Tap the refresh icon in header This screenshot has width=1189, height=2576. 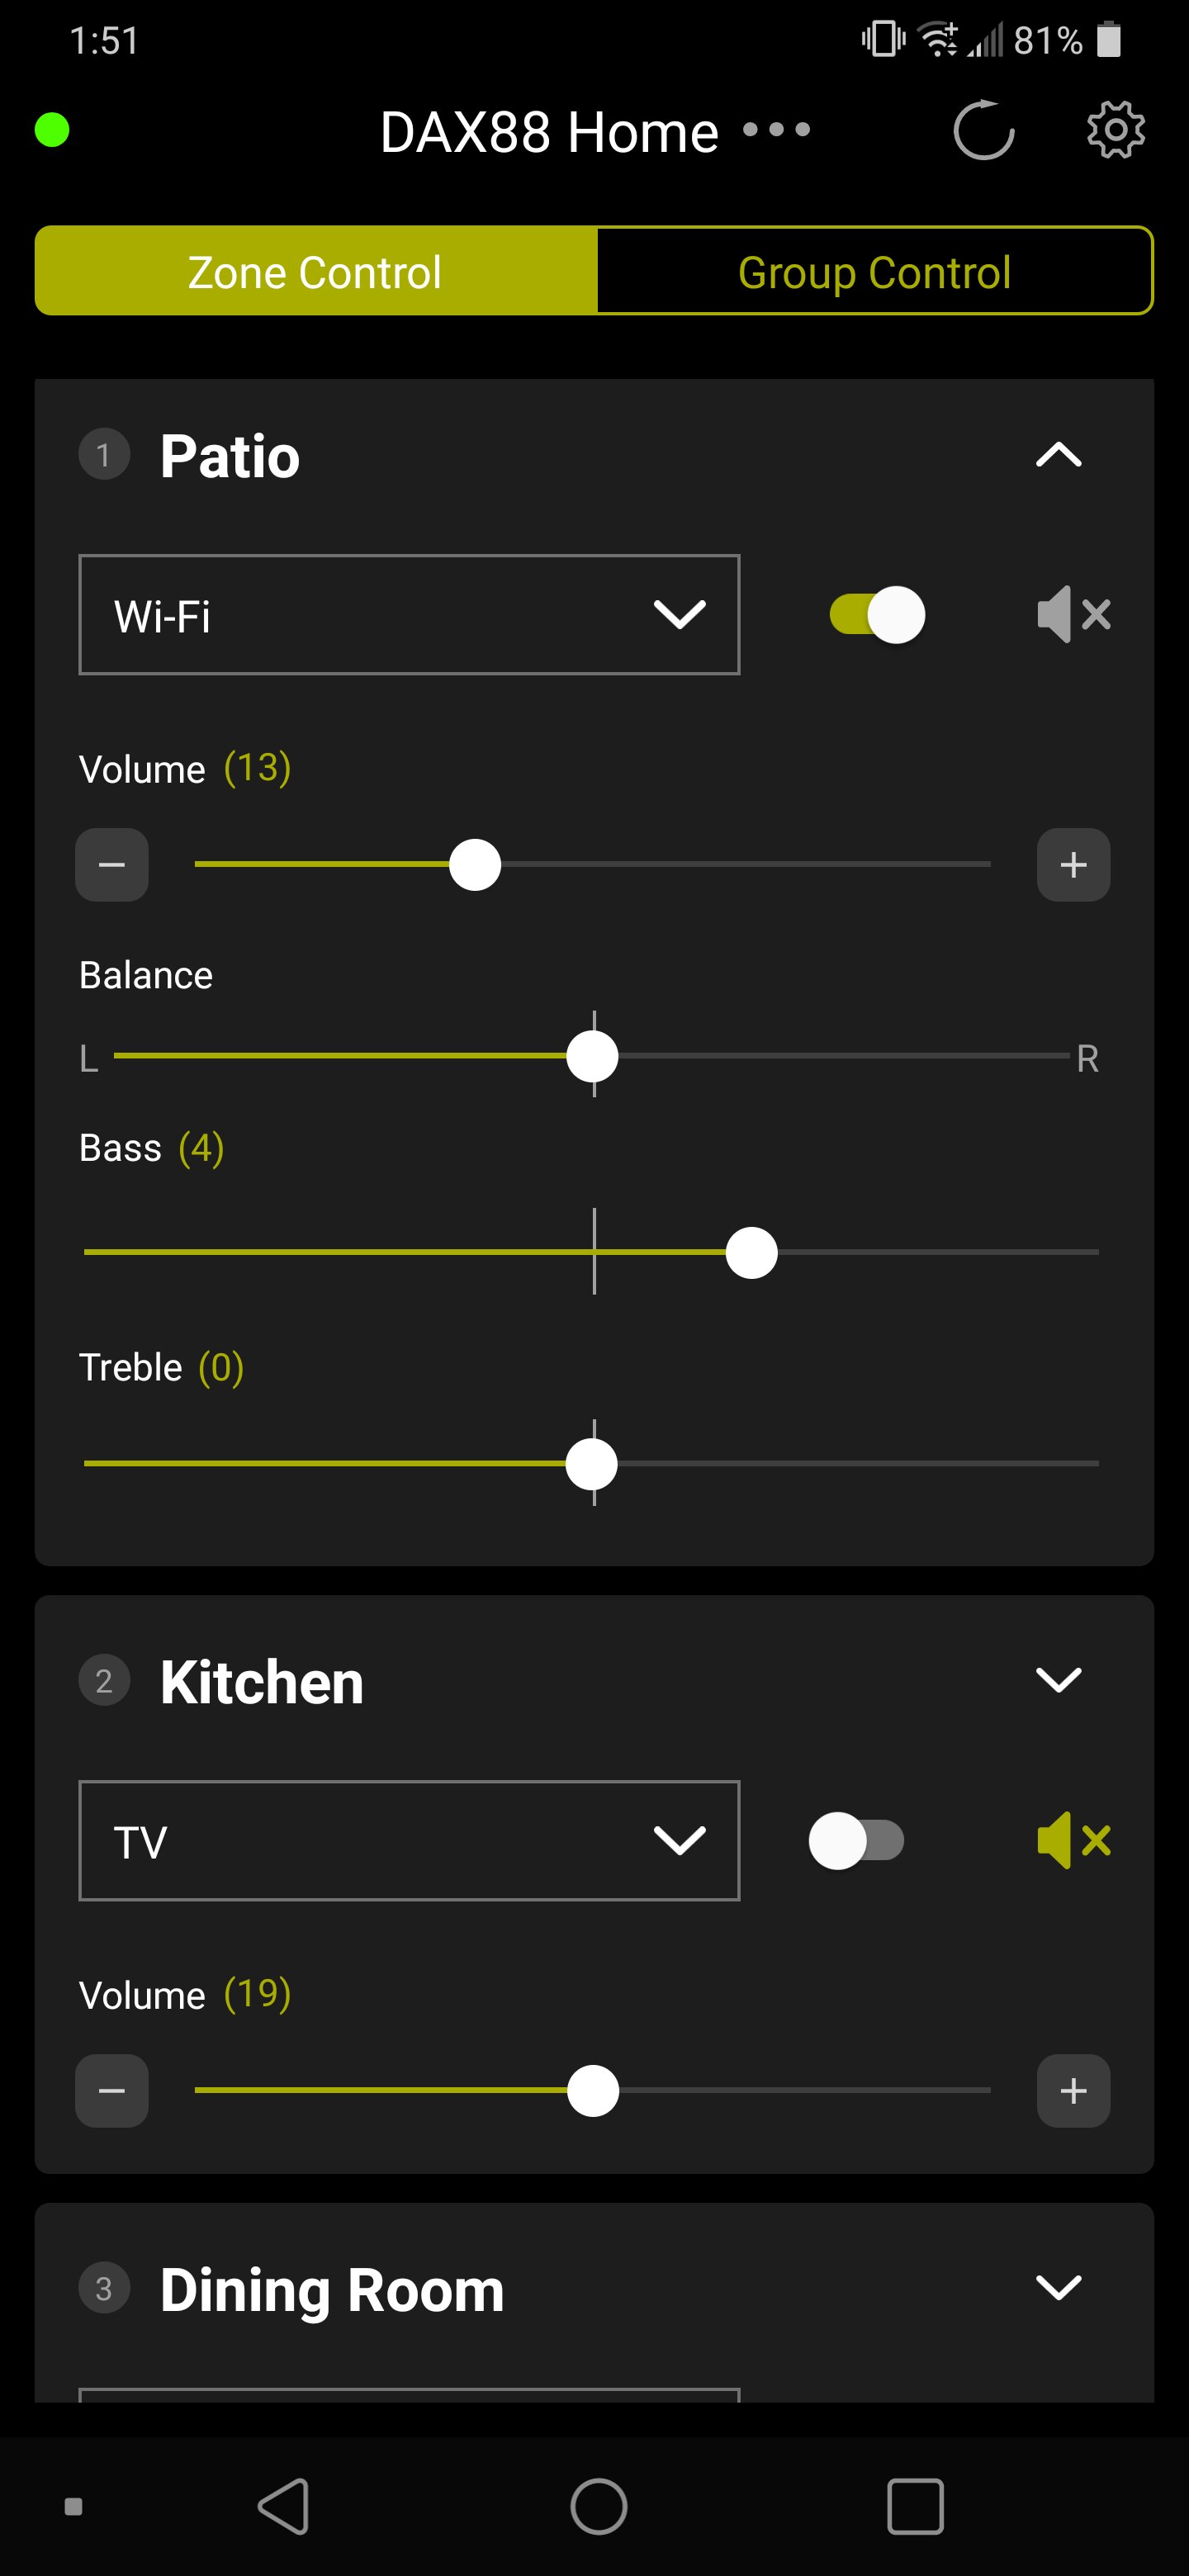click(x=984, y=130)
